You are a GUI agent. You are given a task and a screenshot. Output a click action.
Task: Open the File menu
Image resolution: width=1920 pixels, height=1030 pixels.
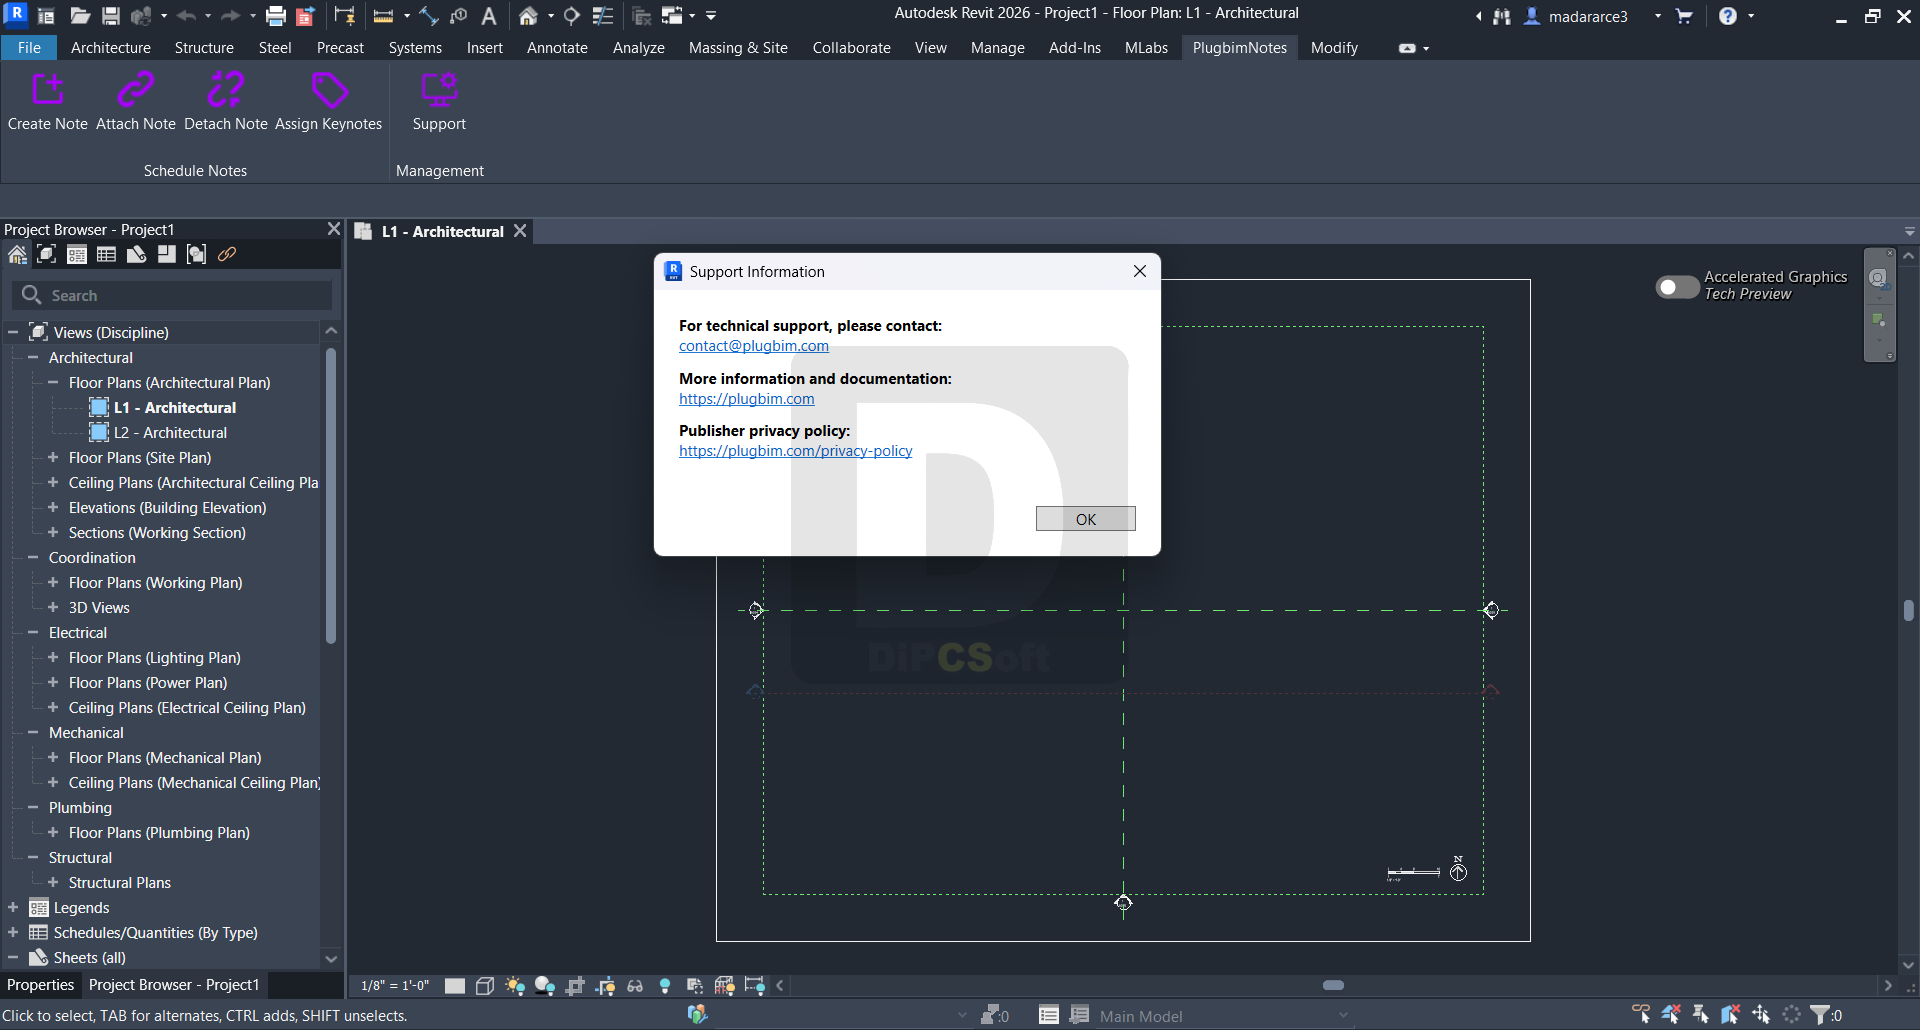click(29, 48)
